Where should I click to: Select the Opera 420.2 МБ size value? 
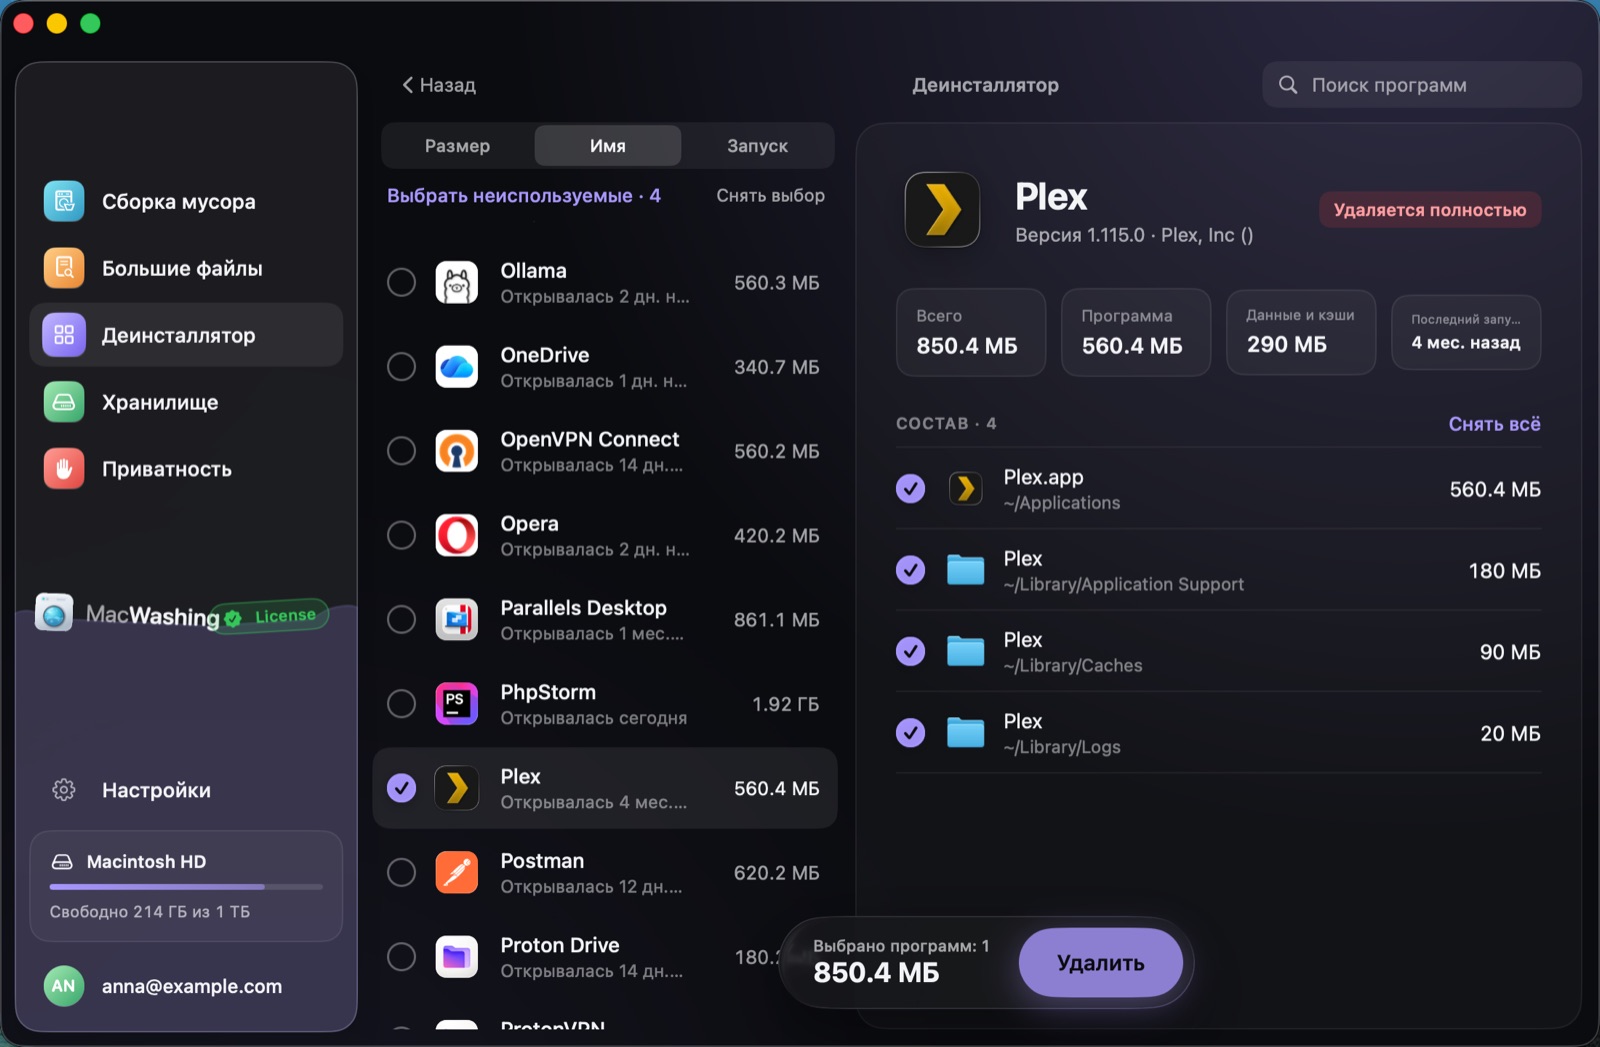coord(777,536)
